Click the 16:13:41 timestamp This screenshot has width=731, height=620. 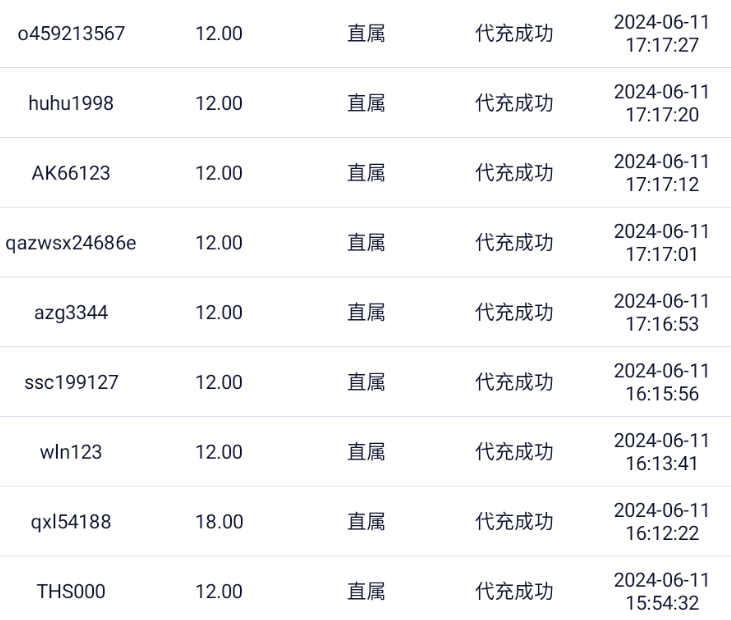661,453
